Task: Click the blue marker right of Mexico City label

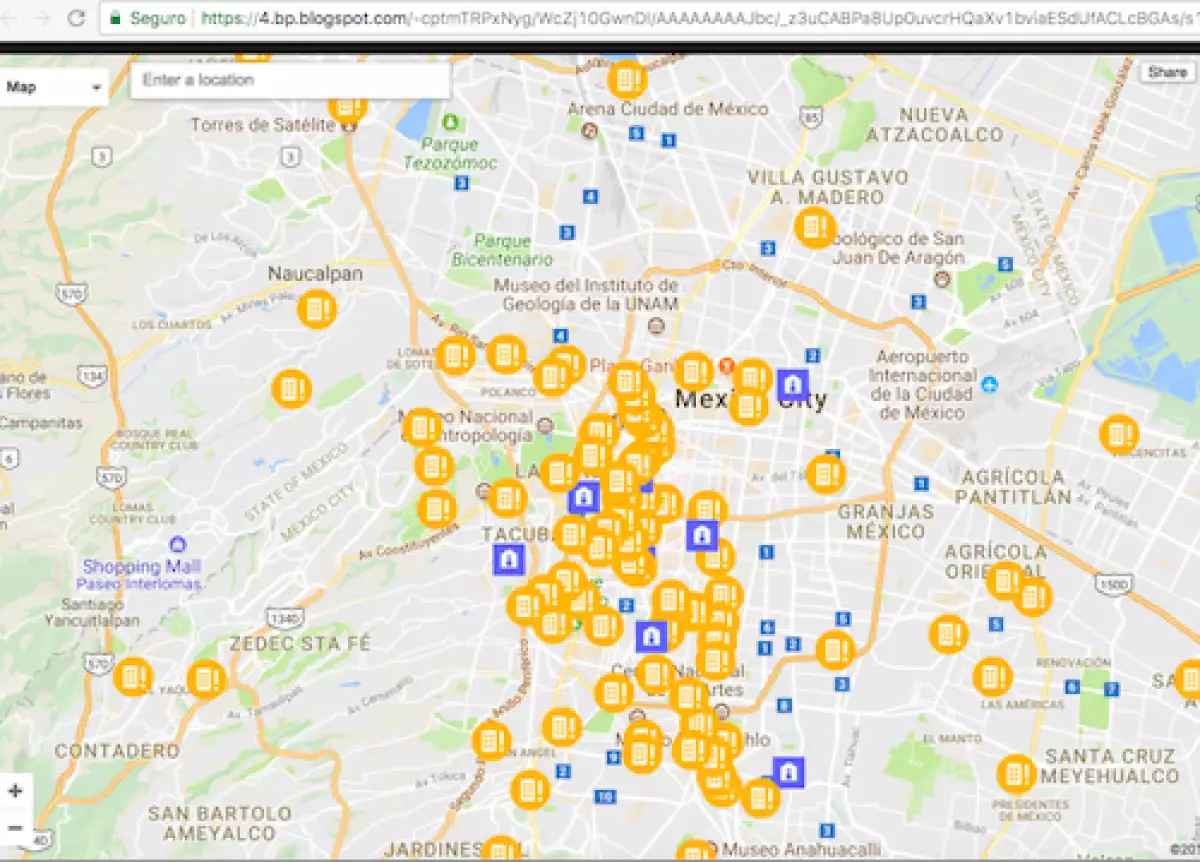Action: [792, 384]
